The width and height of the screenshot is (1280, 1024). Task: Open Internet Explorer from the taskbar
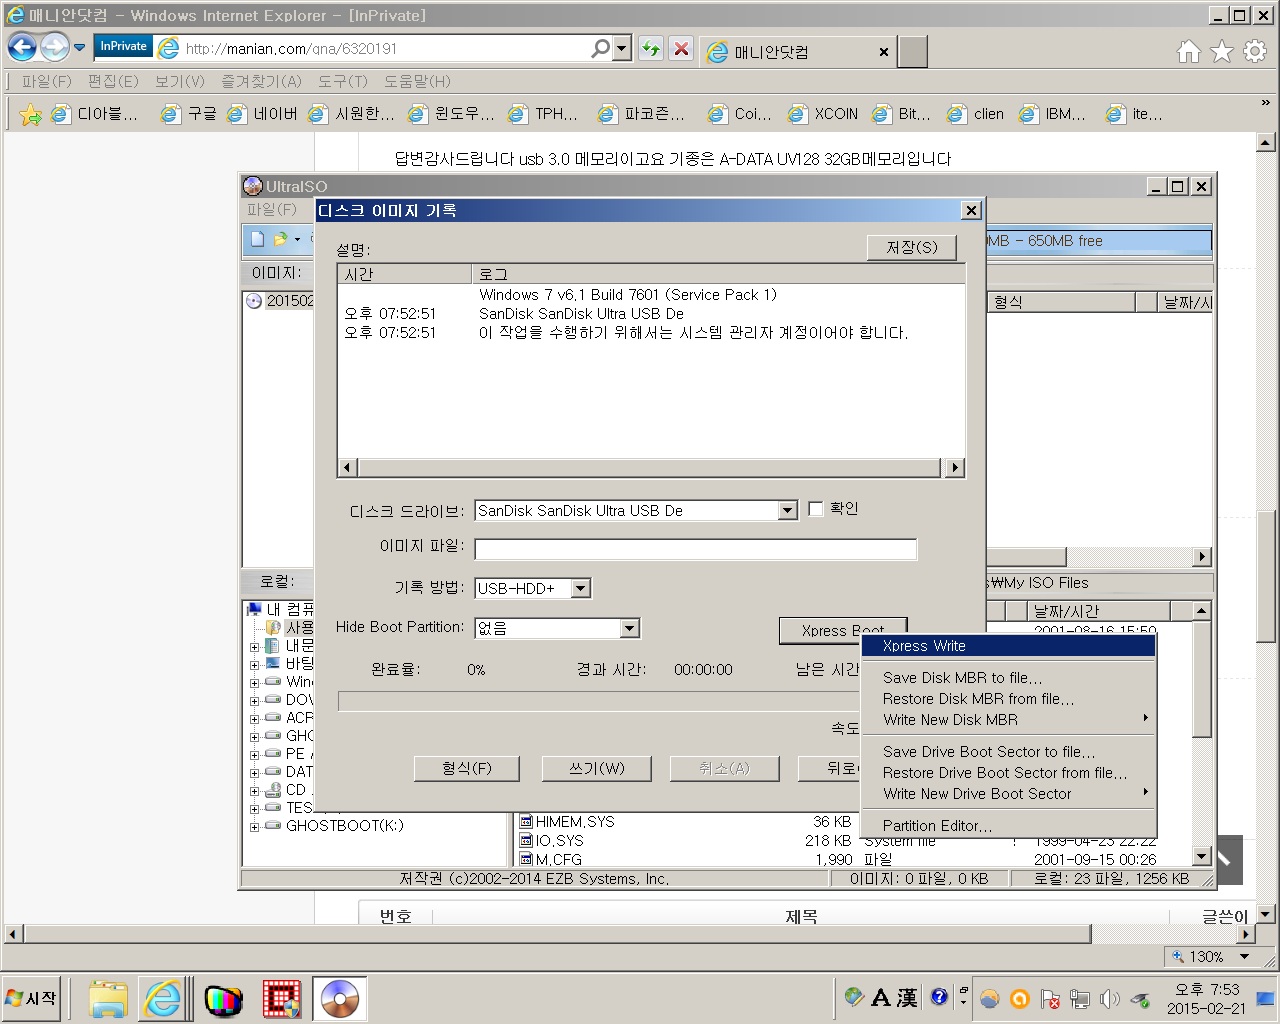(x=163, y=999)
